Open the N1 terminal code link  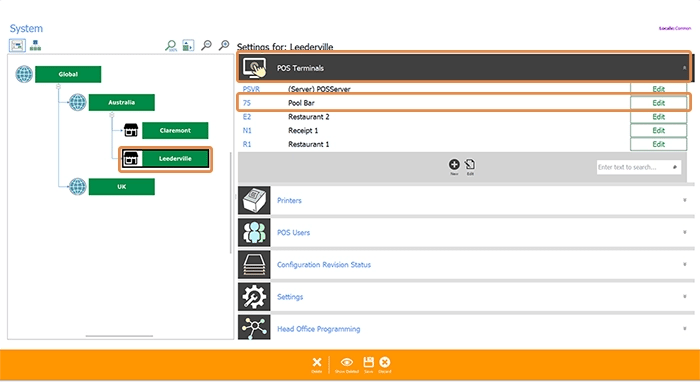(247, 130)
